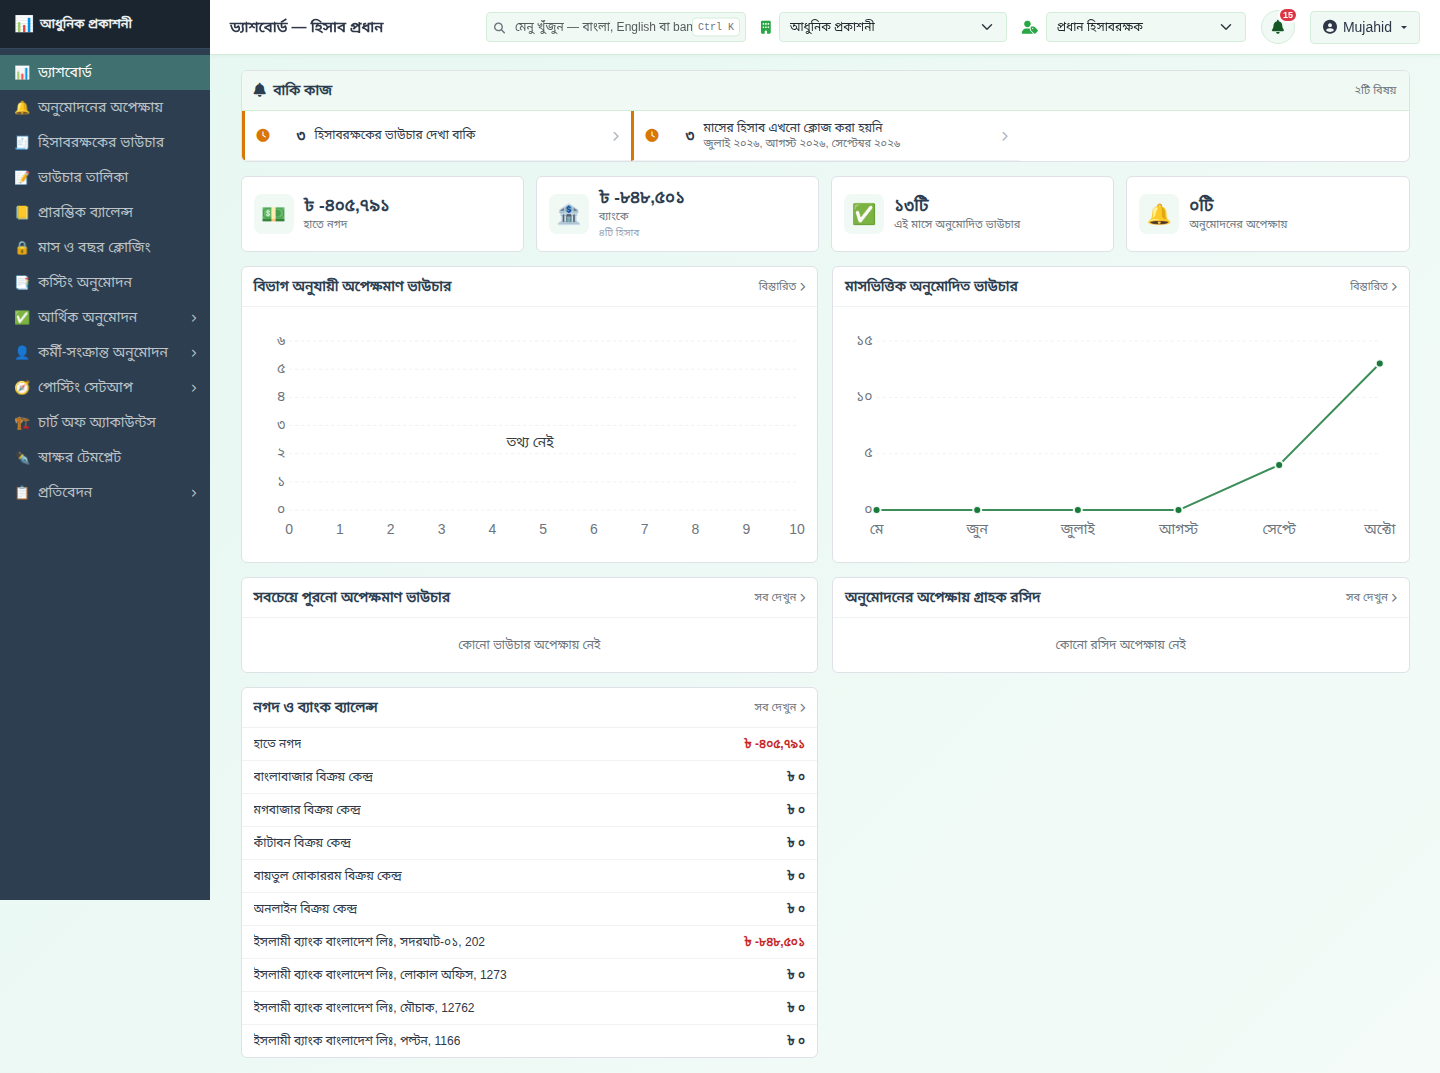1440x1073 pixels.
Task: Click the person icon beside কর্মী-সংক্রান্ত অনুমোদন
Action: pyautogui.click(x=22, y=353)
